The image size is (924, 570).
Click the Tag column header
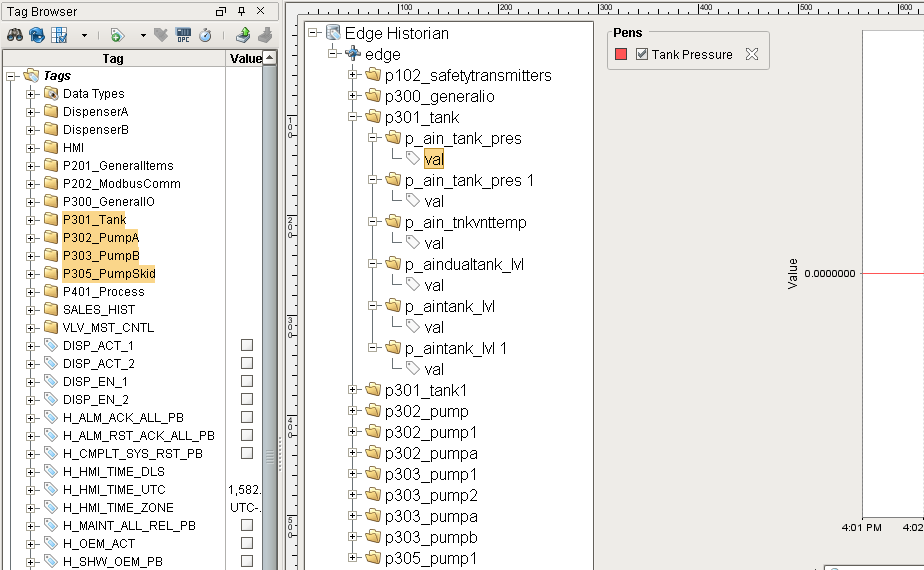pyautogui.click(x=114, y=58)
